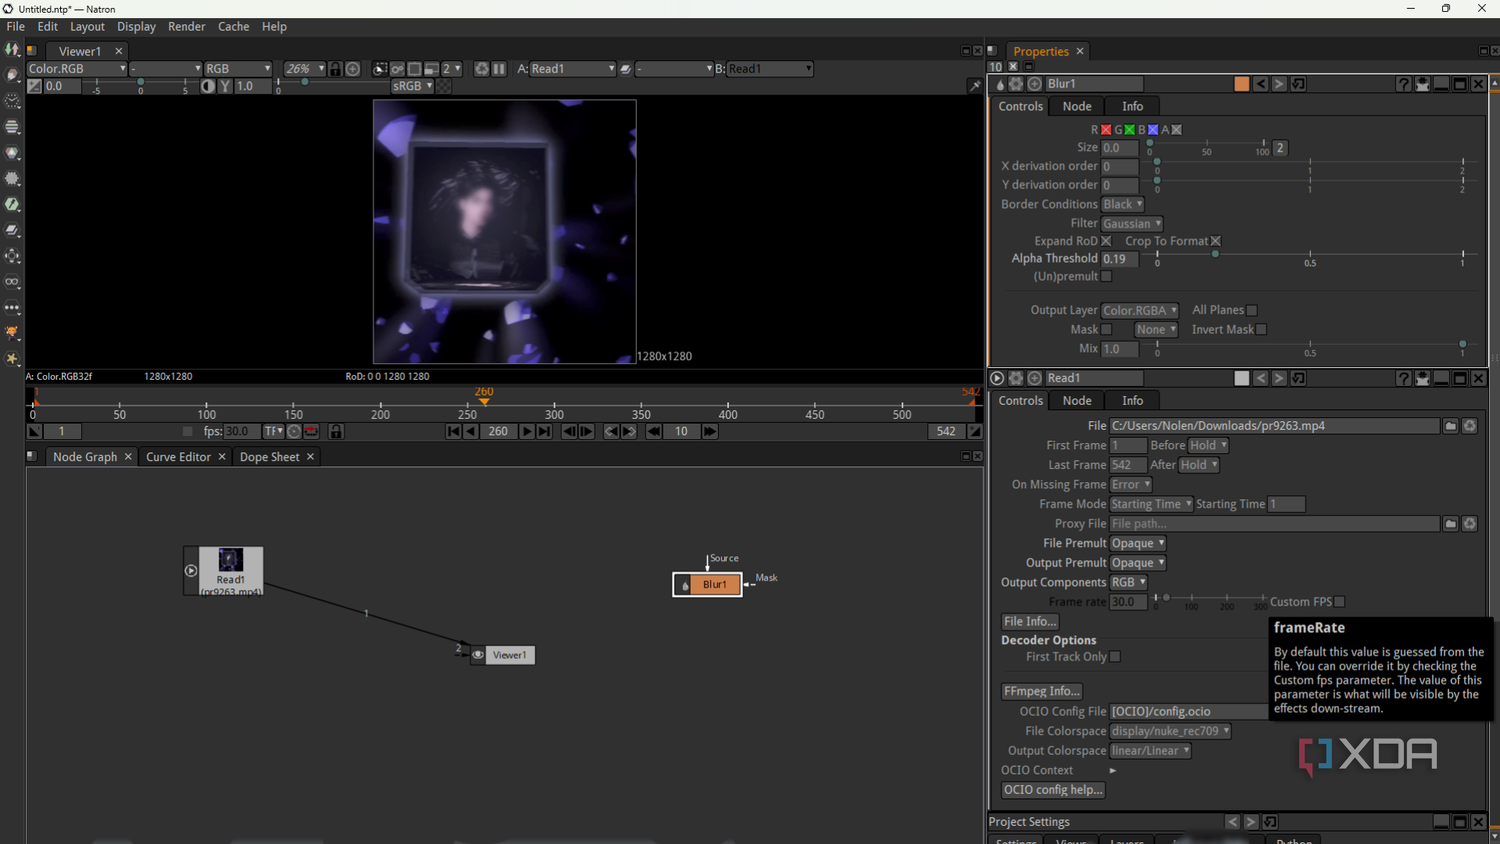
Task: Enable the Invert Mask checkbox
Action: [1261, 329]
